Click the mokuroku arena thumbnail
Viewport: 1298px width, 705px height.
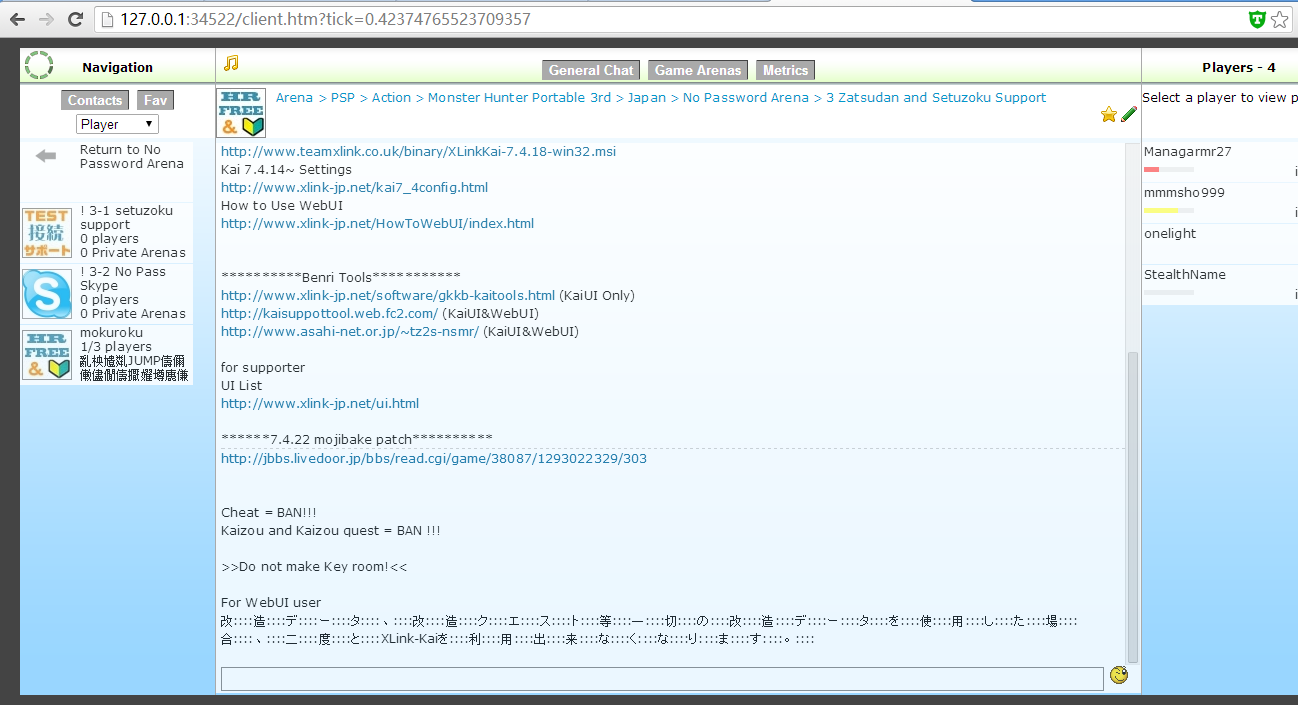point(47,355)
